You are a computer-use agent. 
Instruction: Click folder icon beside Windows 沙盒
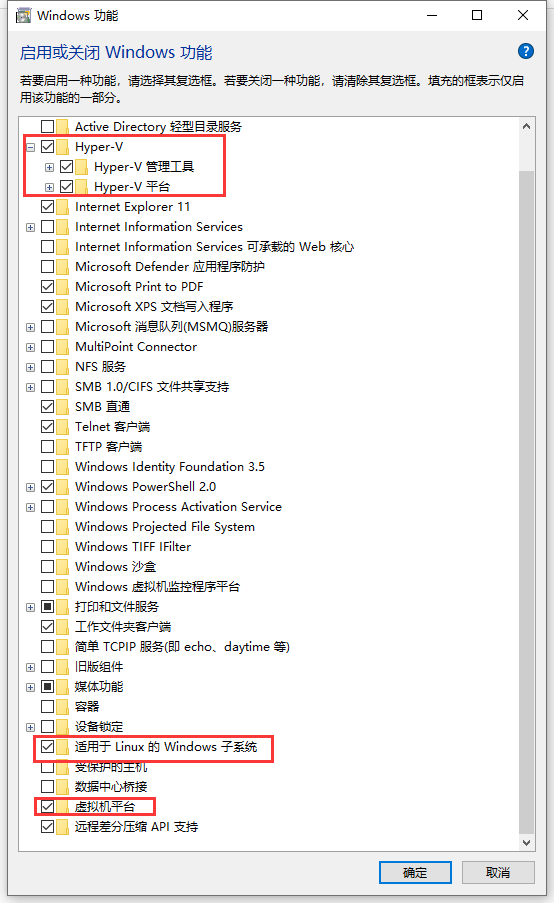[63, 566]
